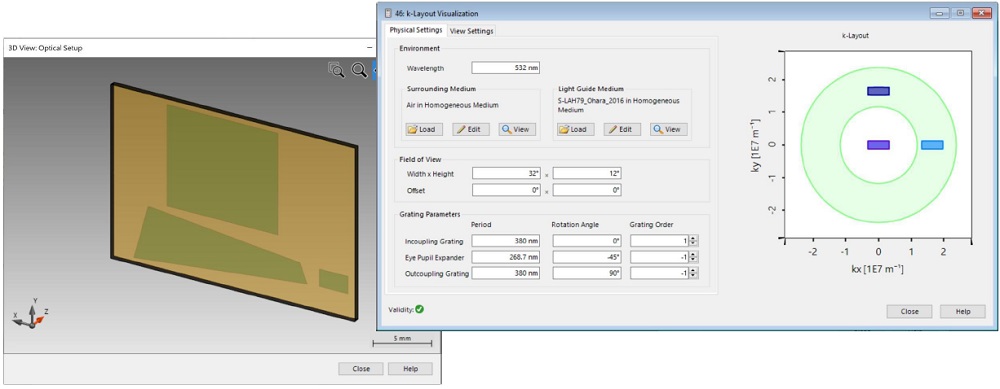Click the zoom-to-fit magnifier icon in 3D view
This screenshot has height=389, width=1000.
(336, 70)
